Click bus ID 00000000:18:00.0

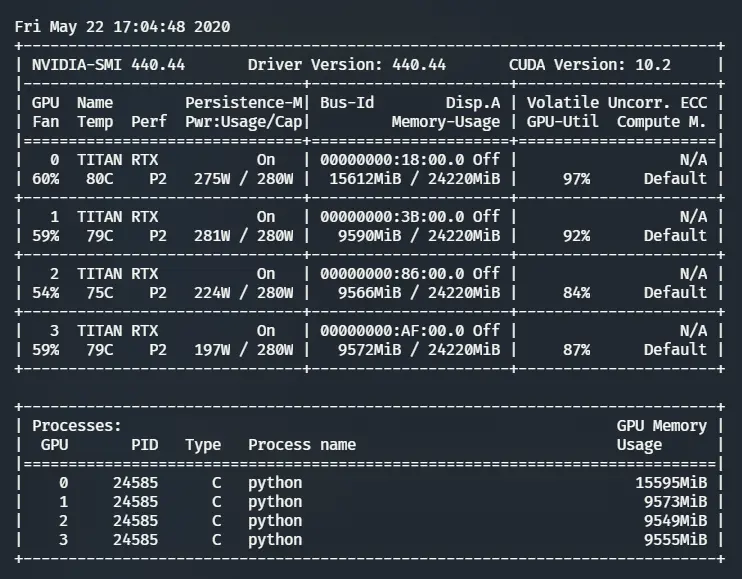pyautogui.click(x=392, y=160)
